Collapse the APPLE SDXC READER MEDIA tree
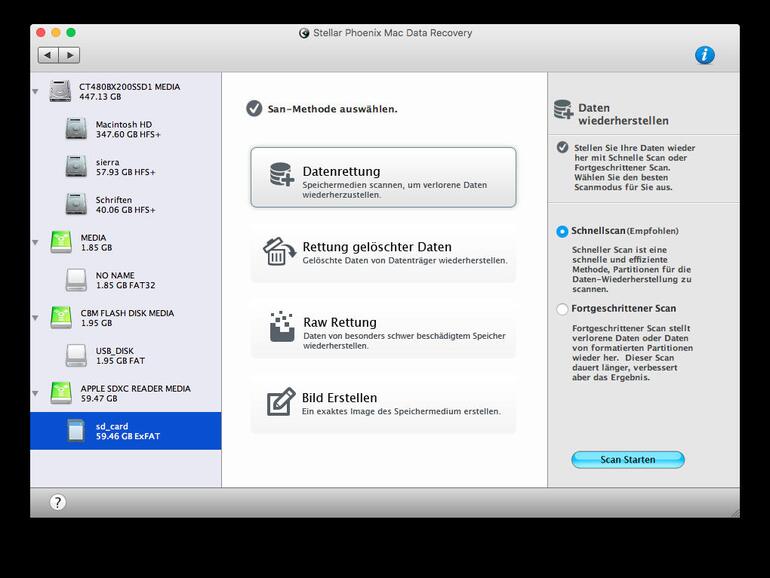 point(35,393)
